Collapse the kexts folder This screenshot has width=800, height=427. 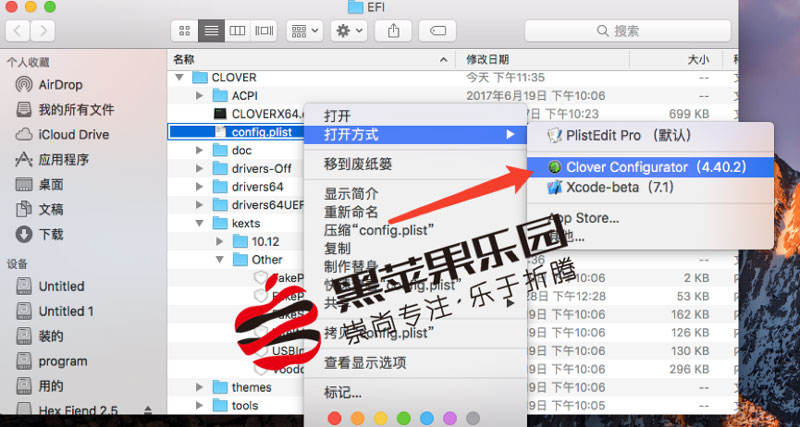(199, 223)
